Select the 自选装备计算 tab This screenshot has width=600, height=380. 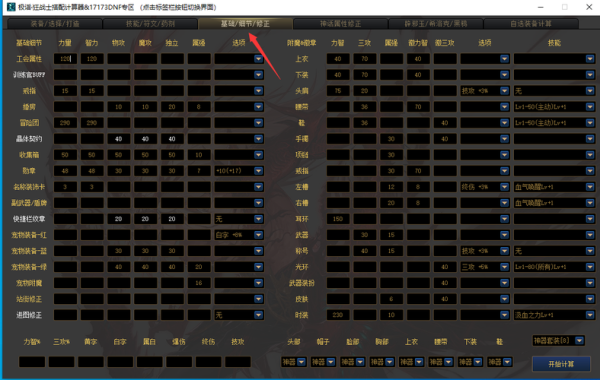[x=531, y=24]
